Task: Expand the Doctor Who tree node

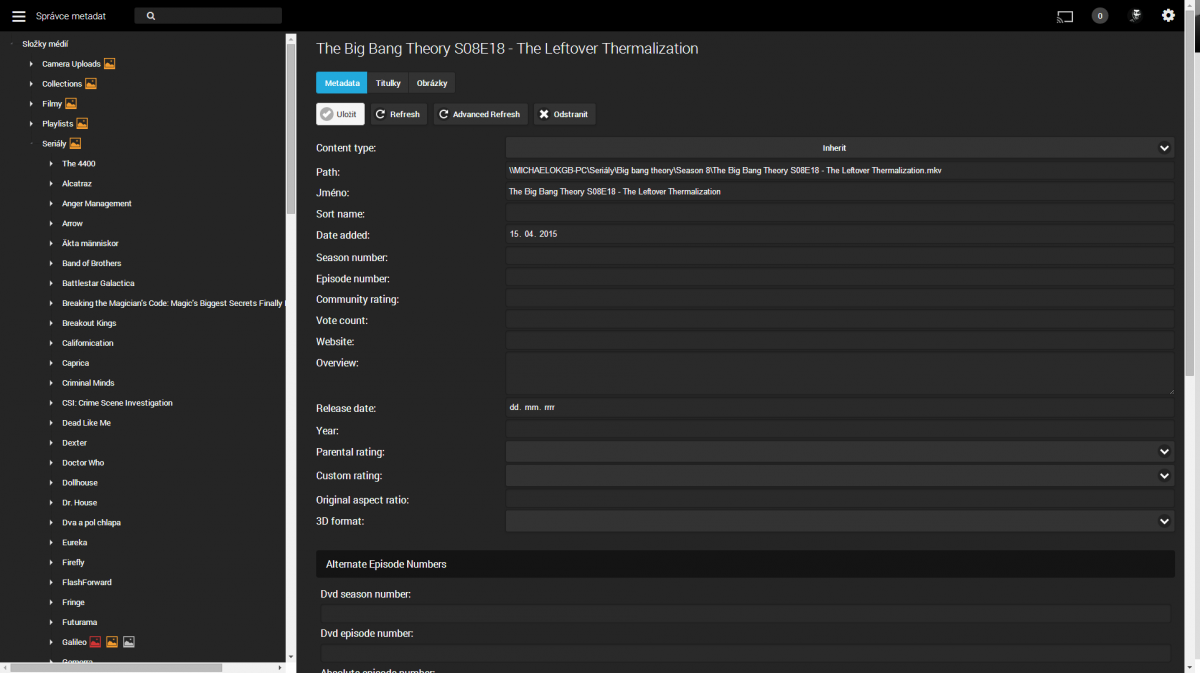Action: [x=52, y=463]
